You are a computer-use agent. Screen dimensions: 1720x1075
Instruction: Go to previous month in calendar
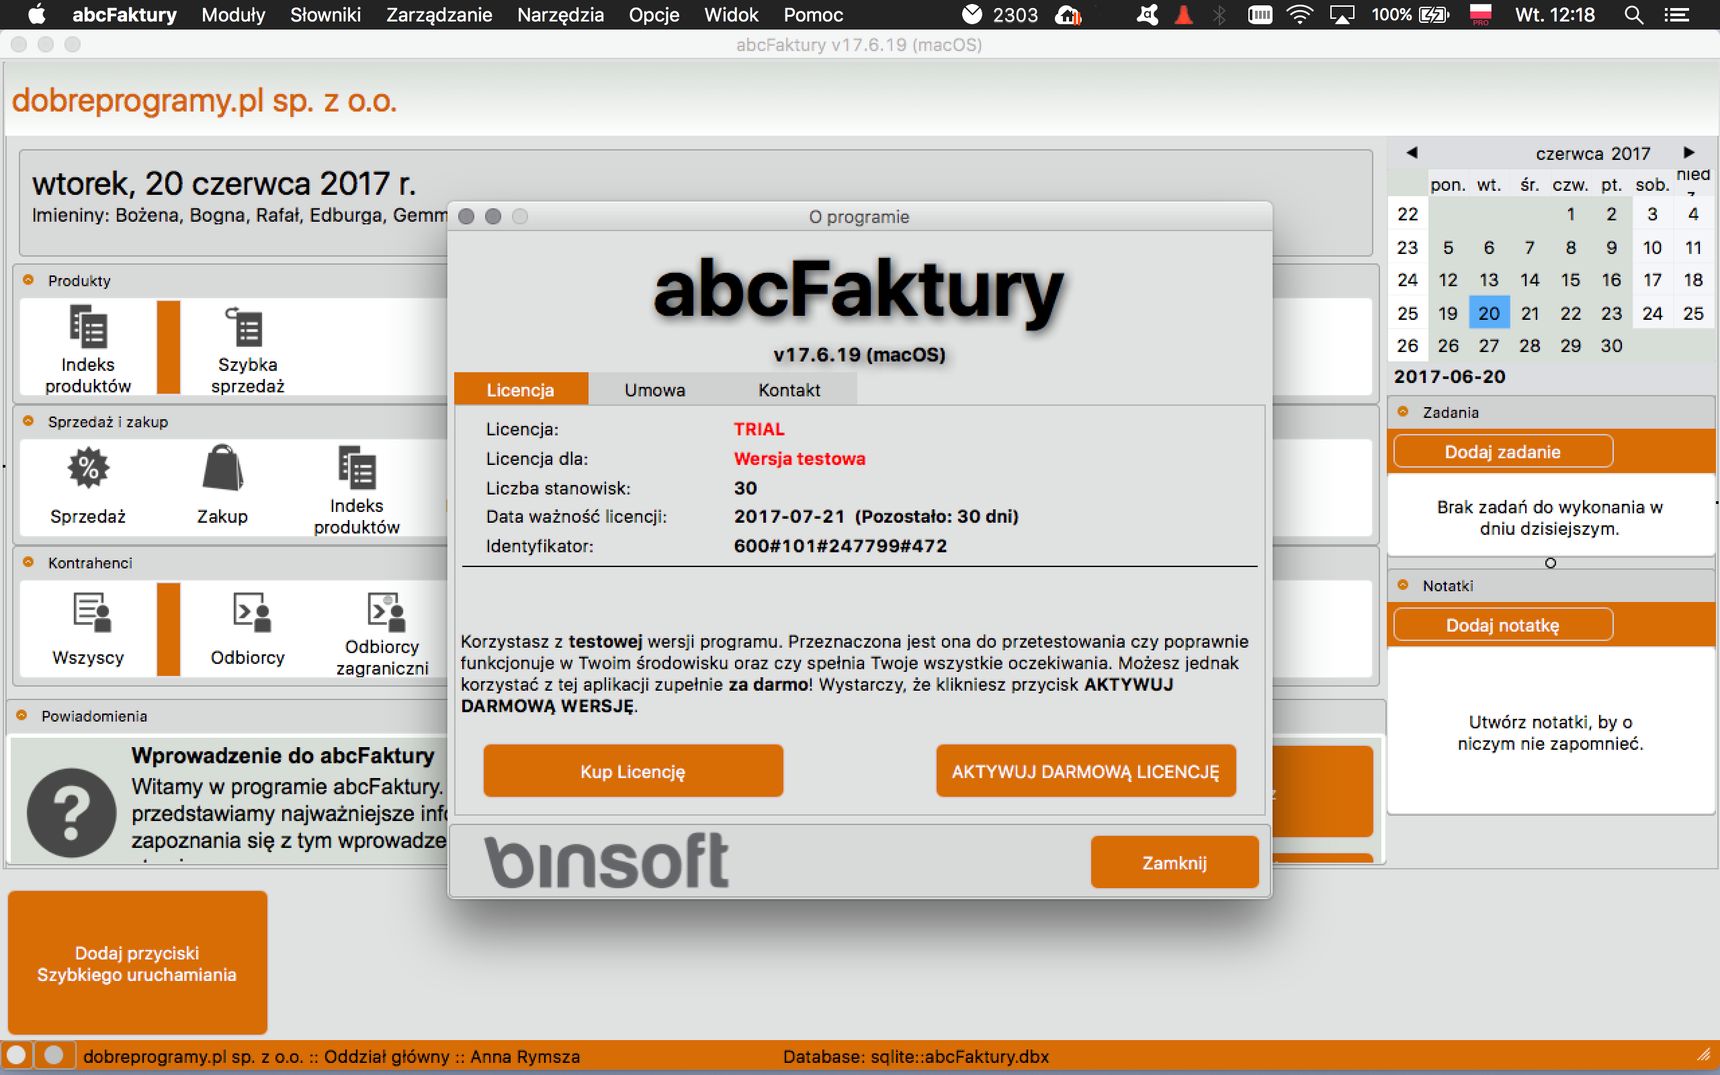(1411, 153)
